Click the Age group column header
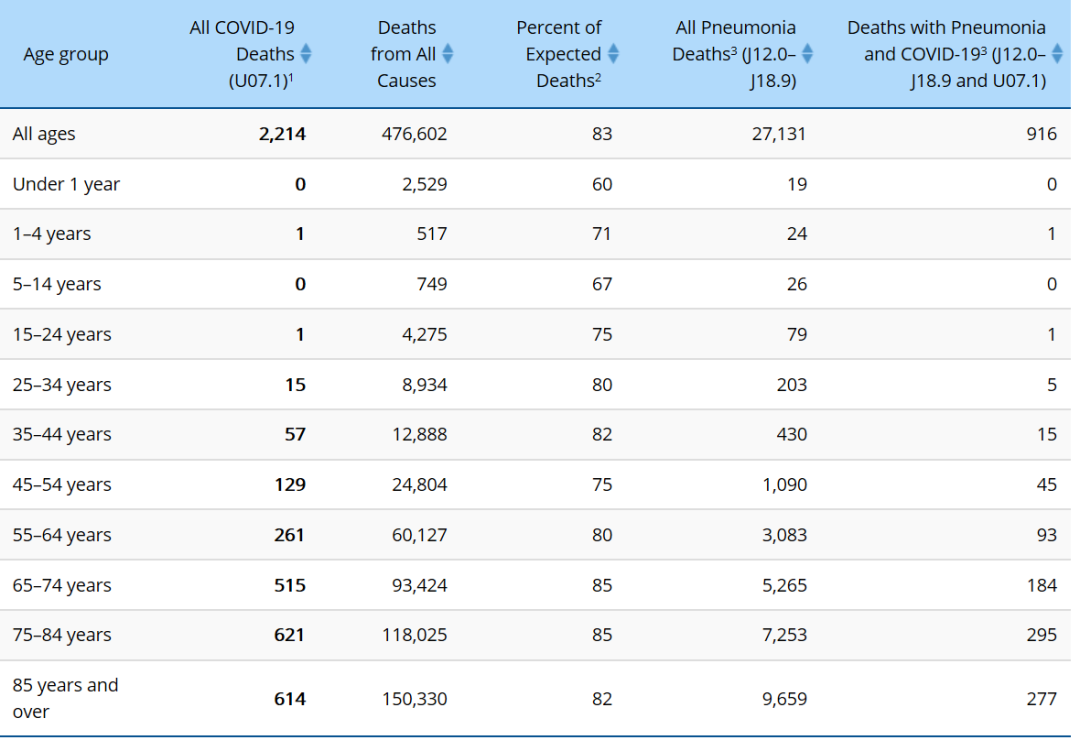The height and width of the screenshot is (740, 1080). [x=66, y=54]
